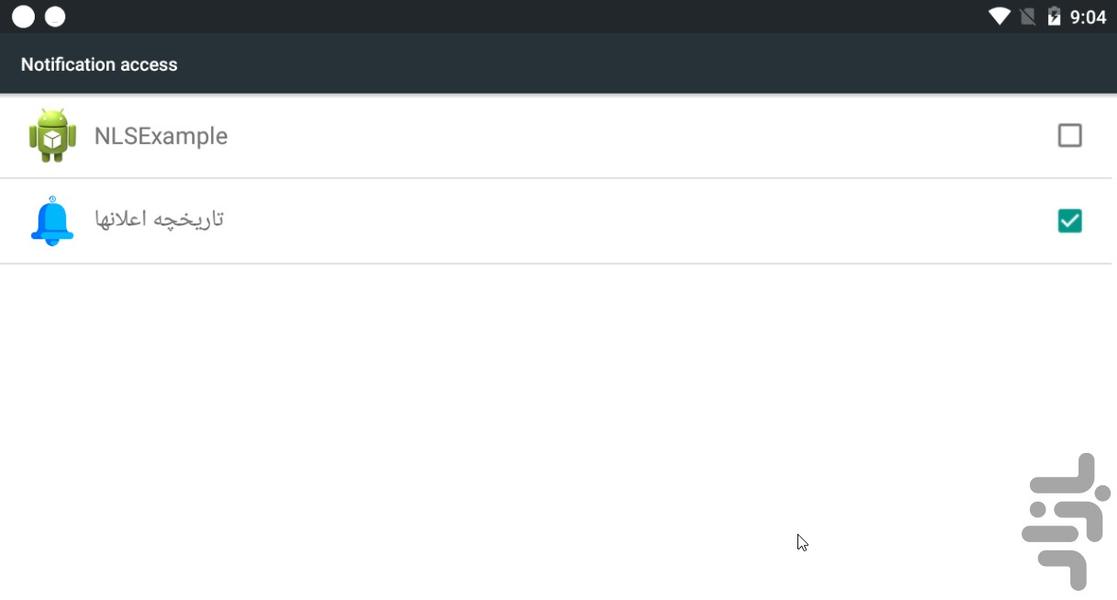Click the gray watermark logo

(x=1064, y=521)
